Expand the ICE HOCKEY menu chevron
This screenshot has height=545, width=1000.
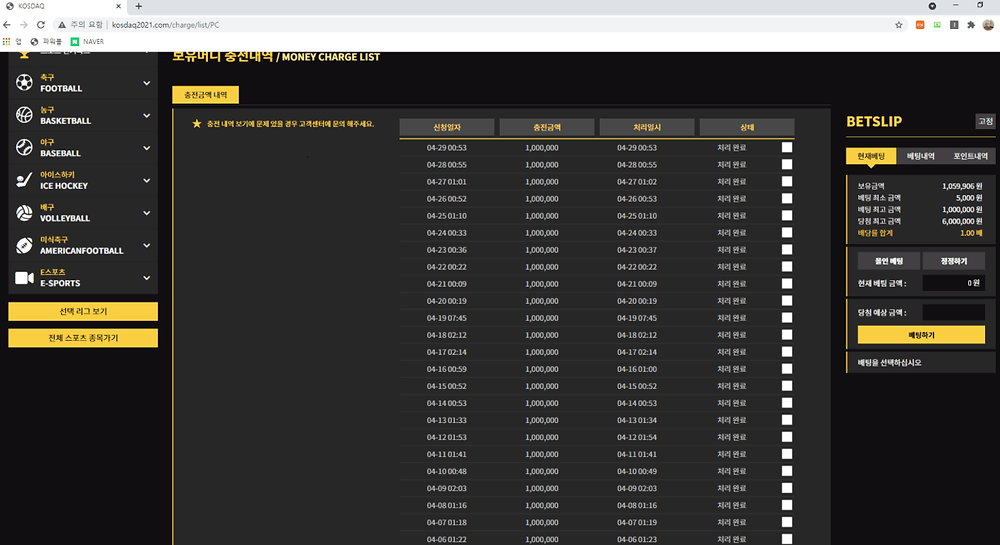pyautogui.click(x=147, y=180)
